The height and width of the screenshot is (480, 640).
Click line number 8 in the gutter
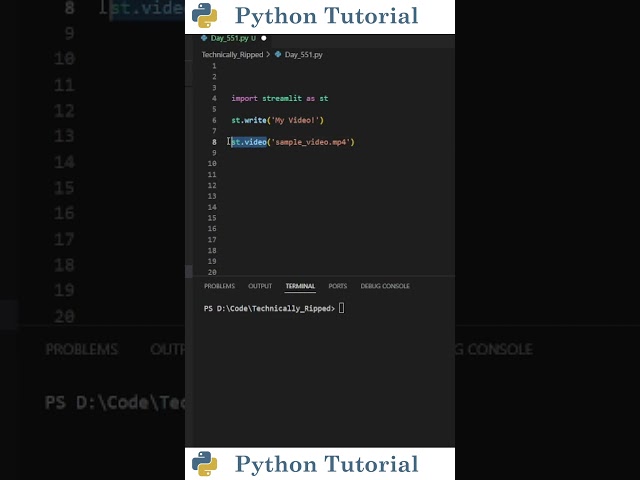pyautogui.click(x=214, y=142)
